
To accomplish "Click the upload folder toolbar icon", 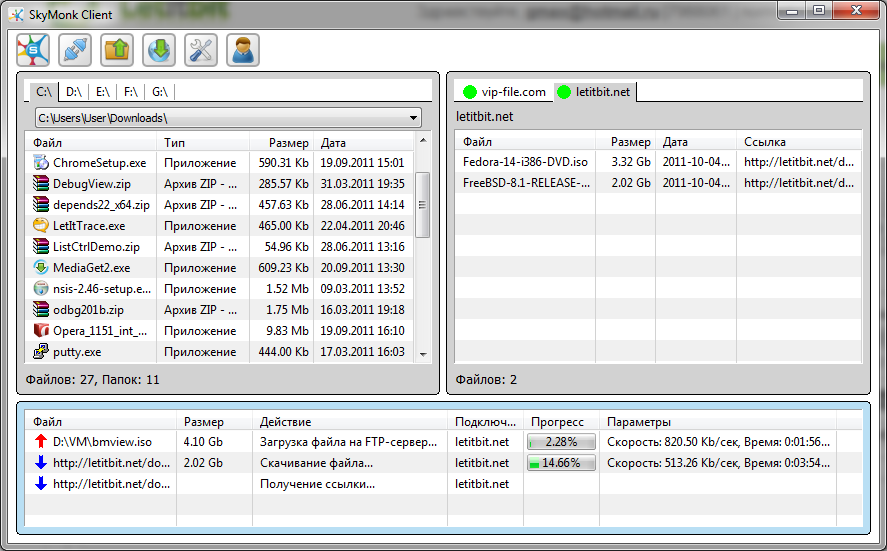I will [117, 50].
